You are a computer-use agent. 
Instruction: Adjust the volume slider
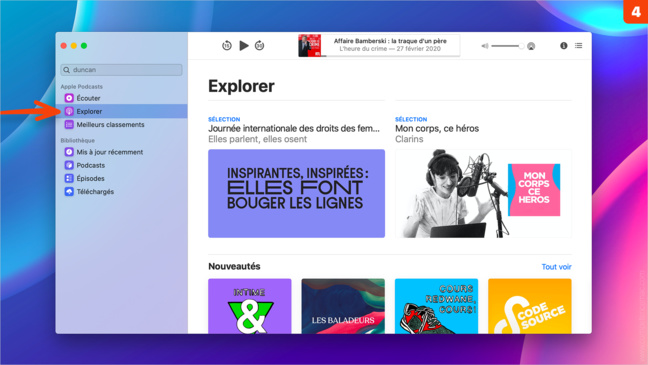coord(508,46)
